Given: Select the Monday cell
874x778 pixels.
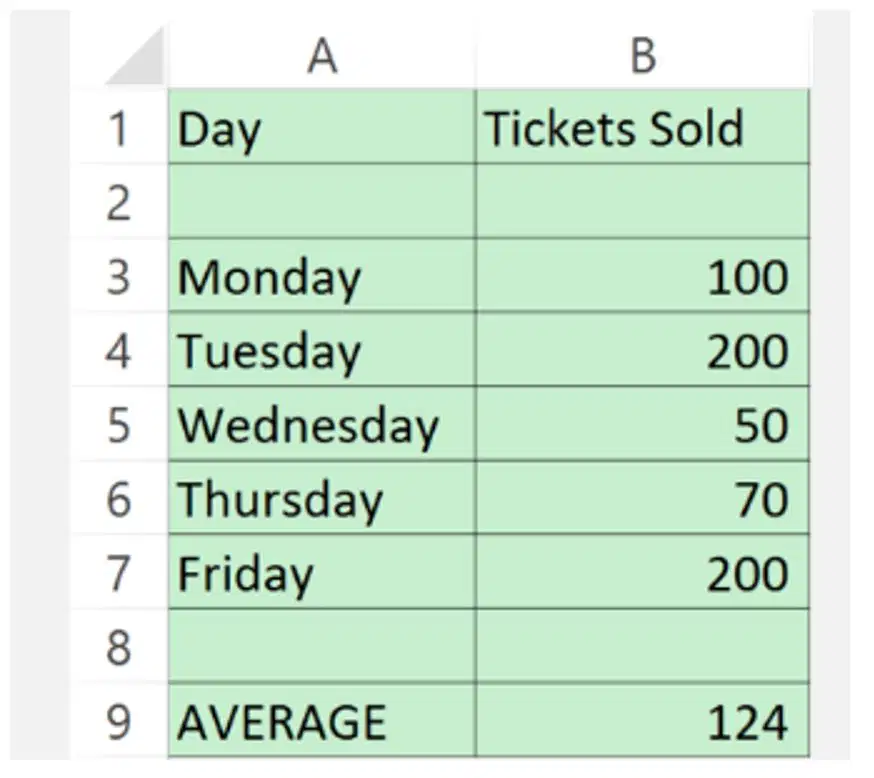Looking at the screenshot, I should (x=322, y=276).
